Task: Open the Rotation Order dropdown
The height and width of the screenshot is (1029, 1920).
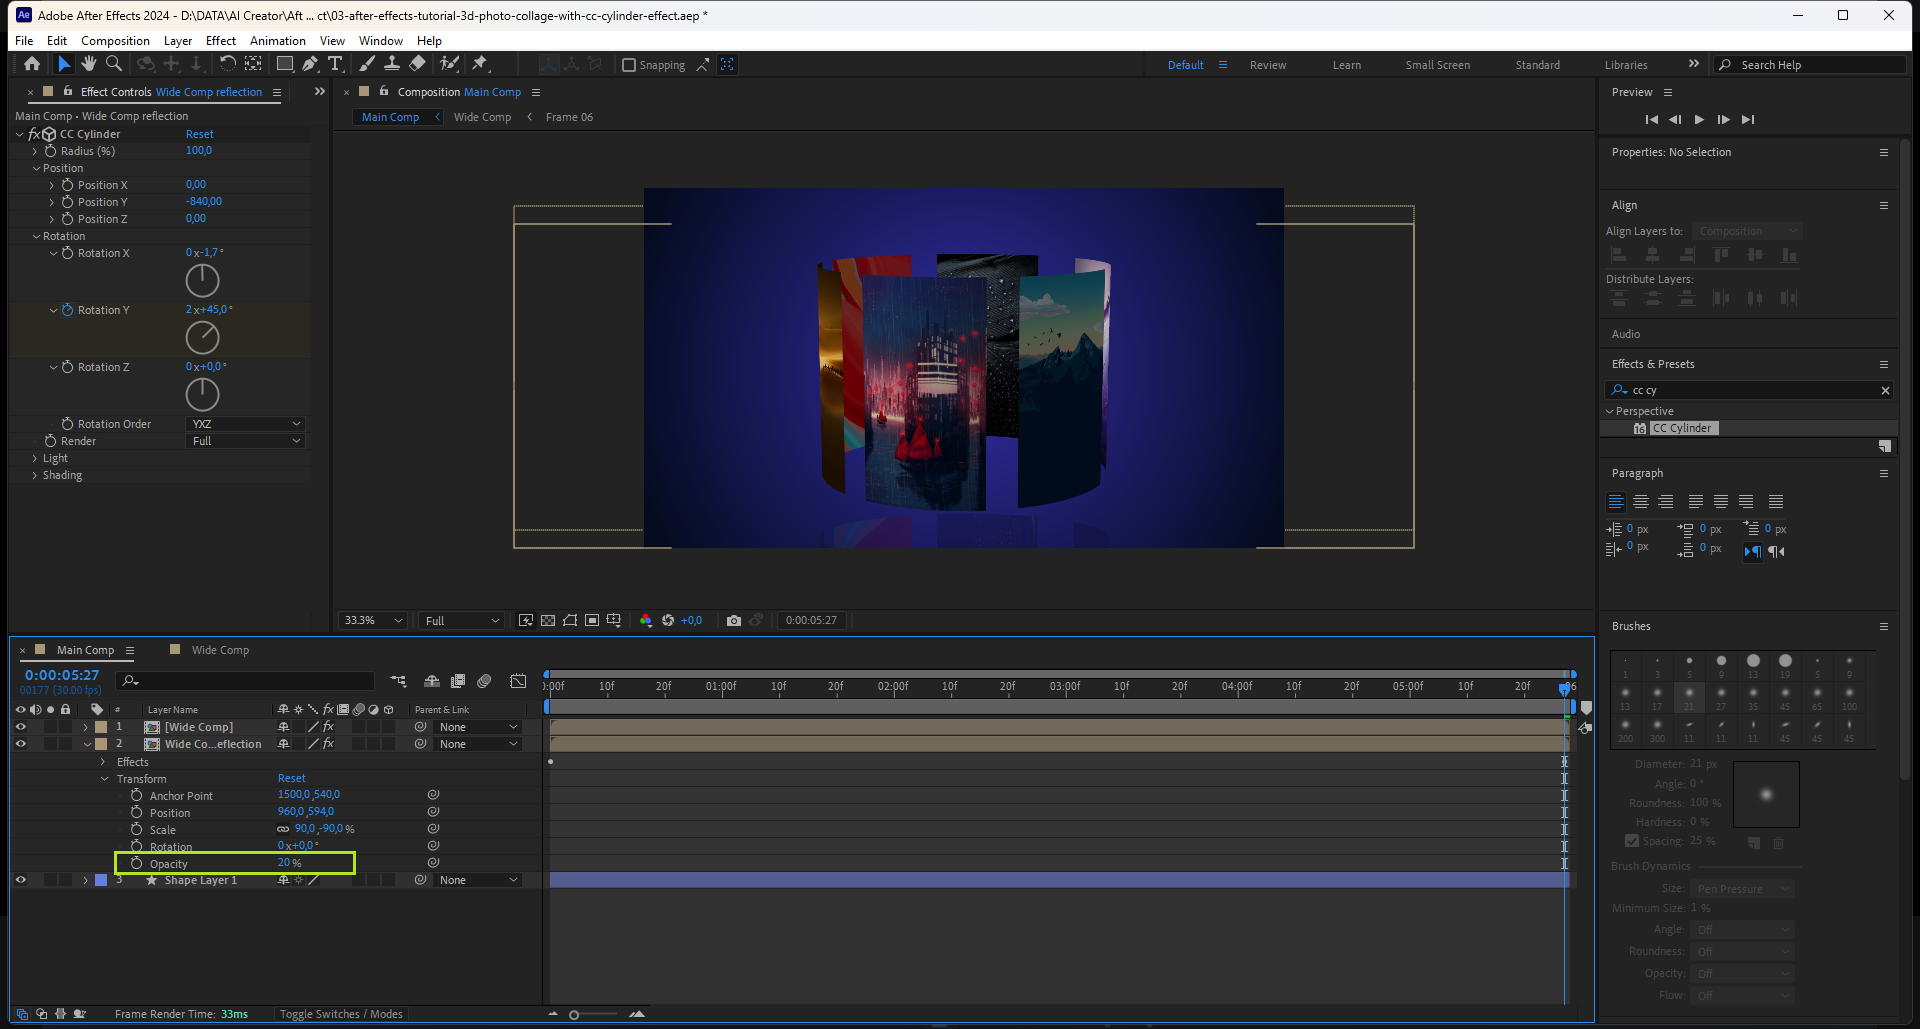Action: 246,424
